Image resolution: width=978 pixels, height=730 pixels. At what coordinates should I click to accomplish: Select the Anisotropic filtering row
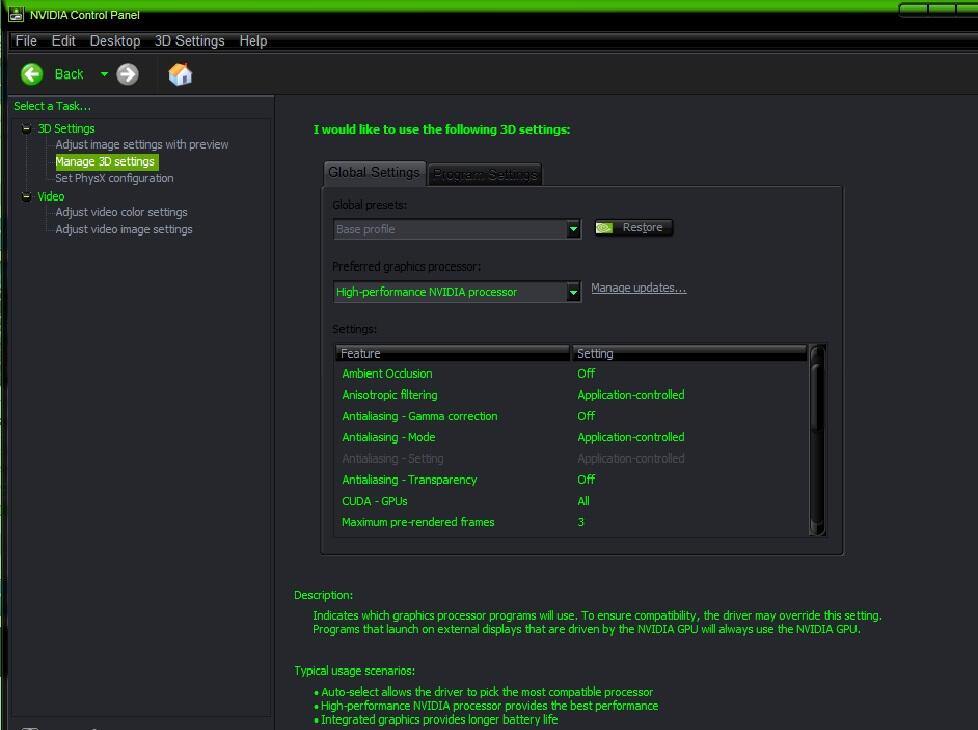coord(571,395)
